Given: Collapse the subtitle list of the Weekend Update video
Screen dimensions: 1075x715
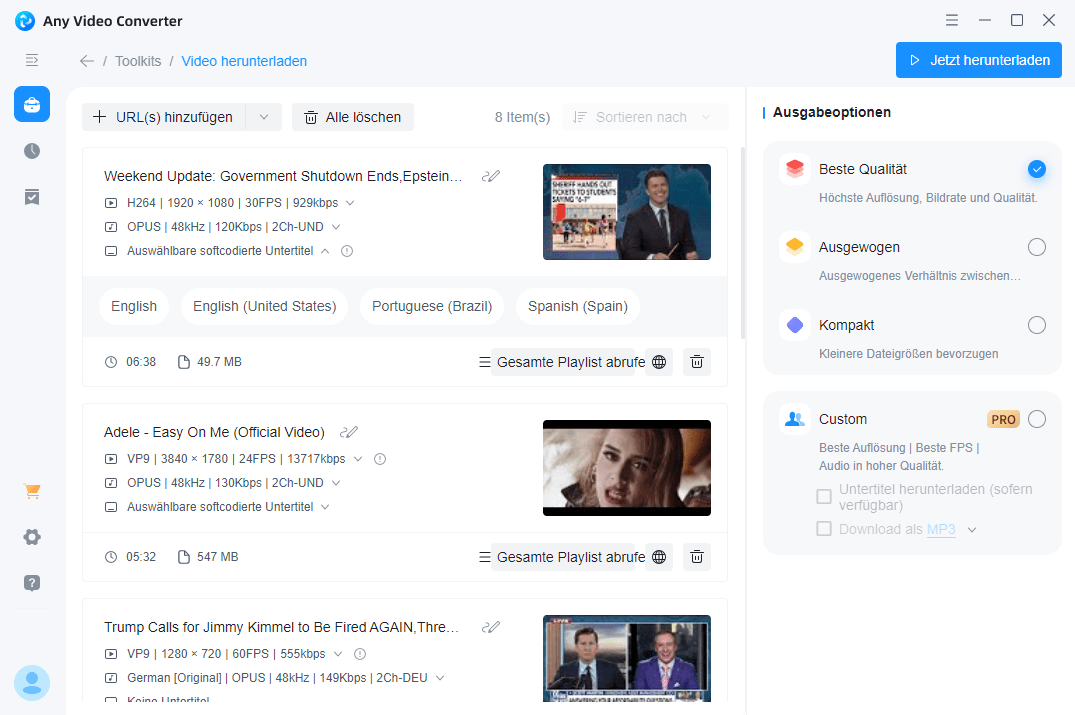Looking at the screenshot, I should click(x=325, y=251).
